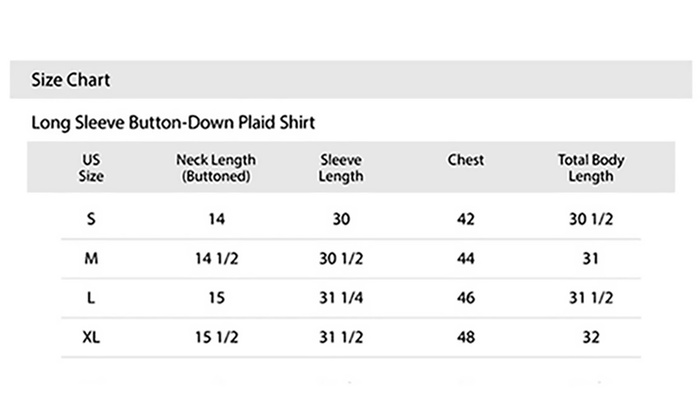Click chest value 42 for small

(x=466, y=219)
